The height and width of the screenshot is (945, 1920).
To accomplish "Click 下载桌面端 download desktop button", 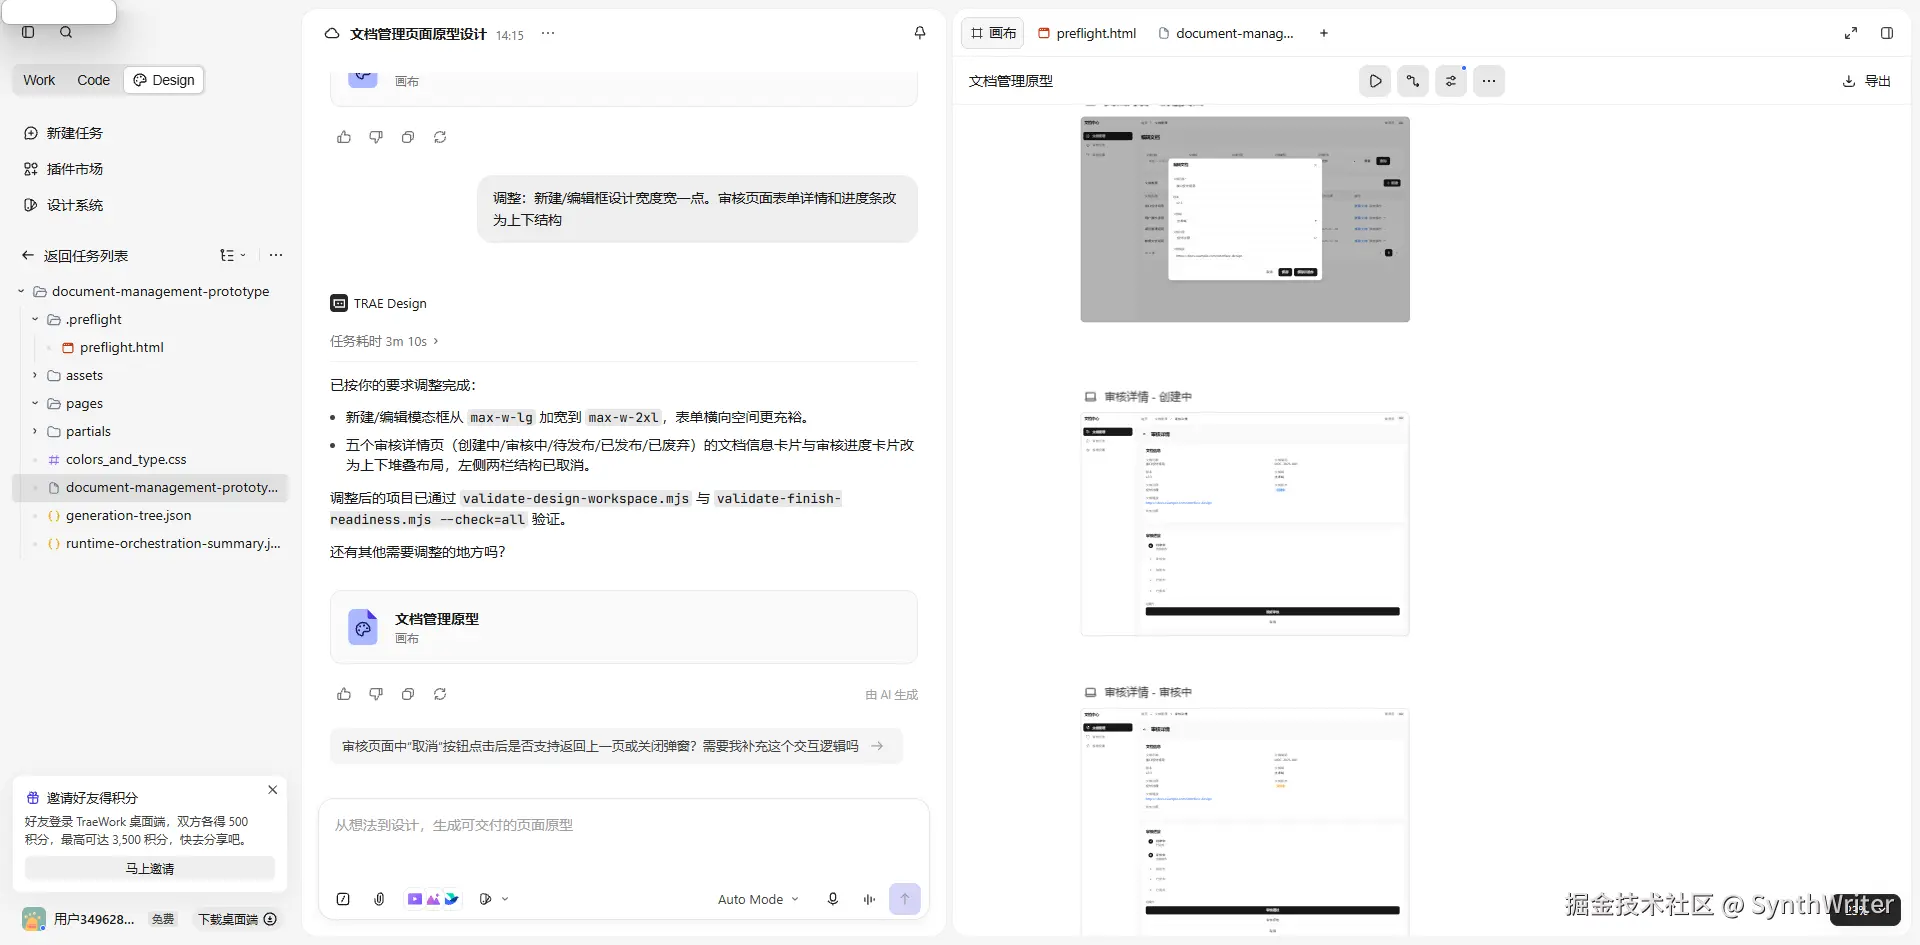I will (x=237, y=919).
